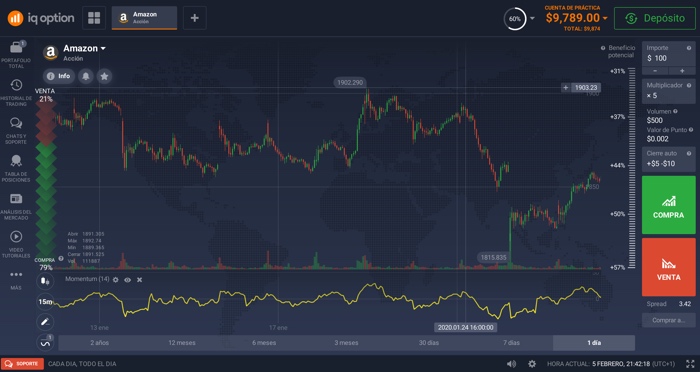700x372 pixels.
Task: Open Cierre auto +$5 -$10 settings
Action: [668, 159]
